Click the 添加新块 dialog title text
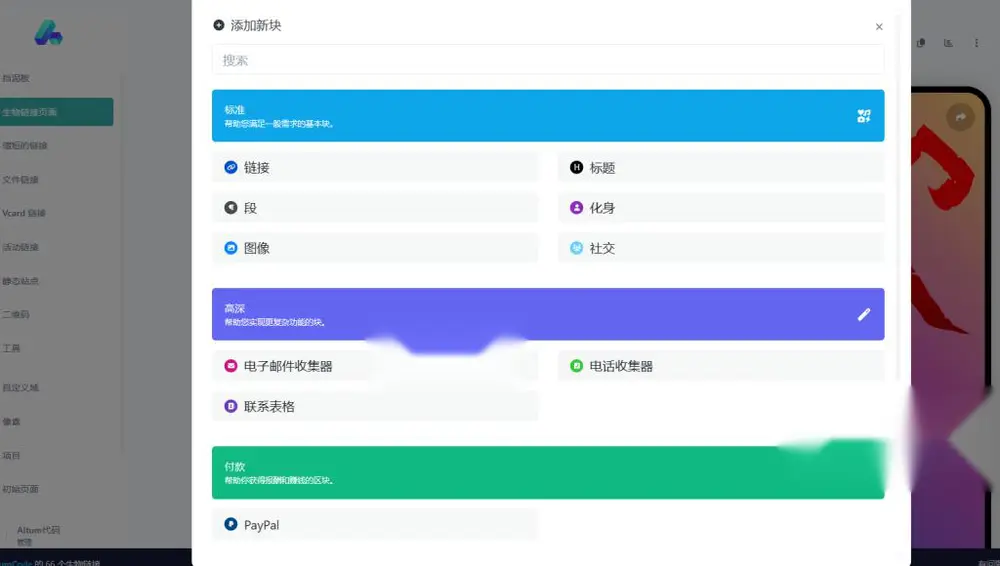The width and height of the screenshot is (1000, 566). pos(256,25)
